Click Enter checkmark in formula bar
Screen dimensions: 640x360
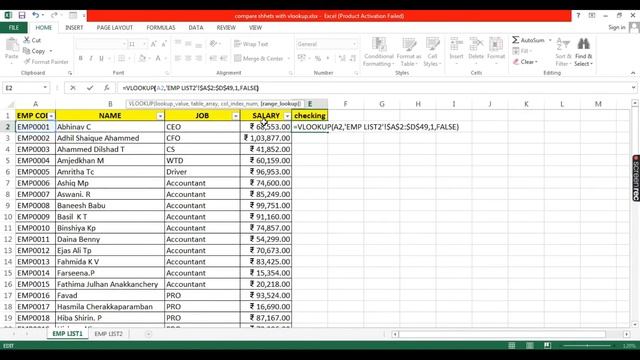tap(90, 88)
